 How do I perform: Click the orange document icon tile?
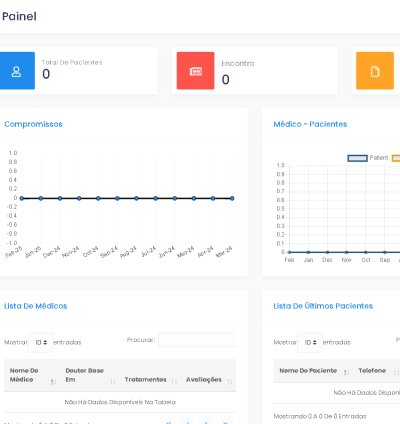(375, 71)
